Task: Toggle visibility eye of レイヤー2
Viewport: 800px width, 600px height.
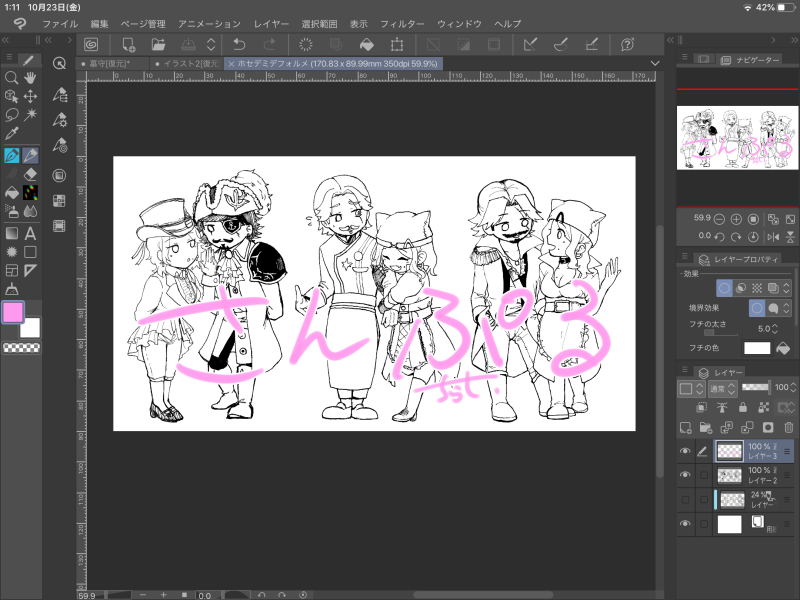Action: [x=685, y=474]
